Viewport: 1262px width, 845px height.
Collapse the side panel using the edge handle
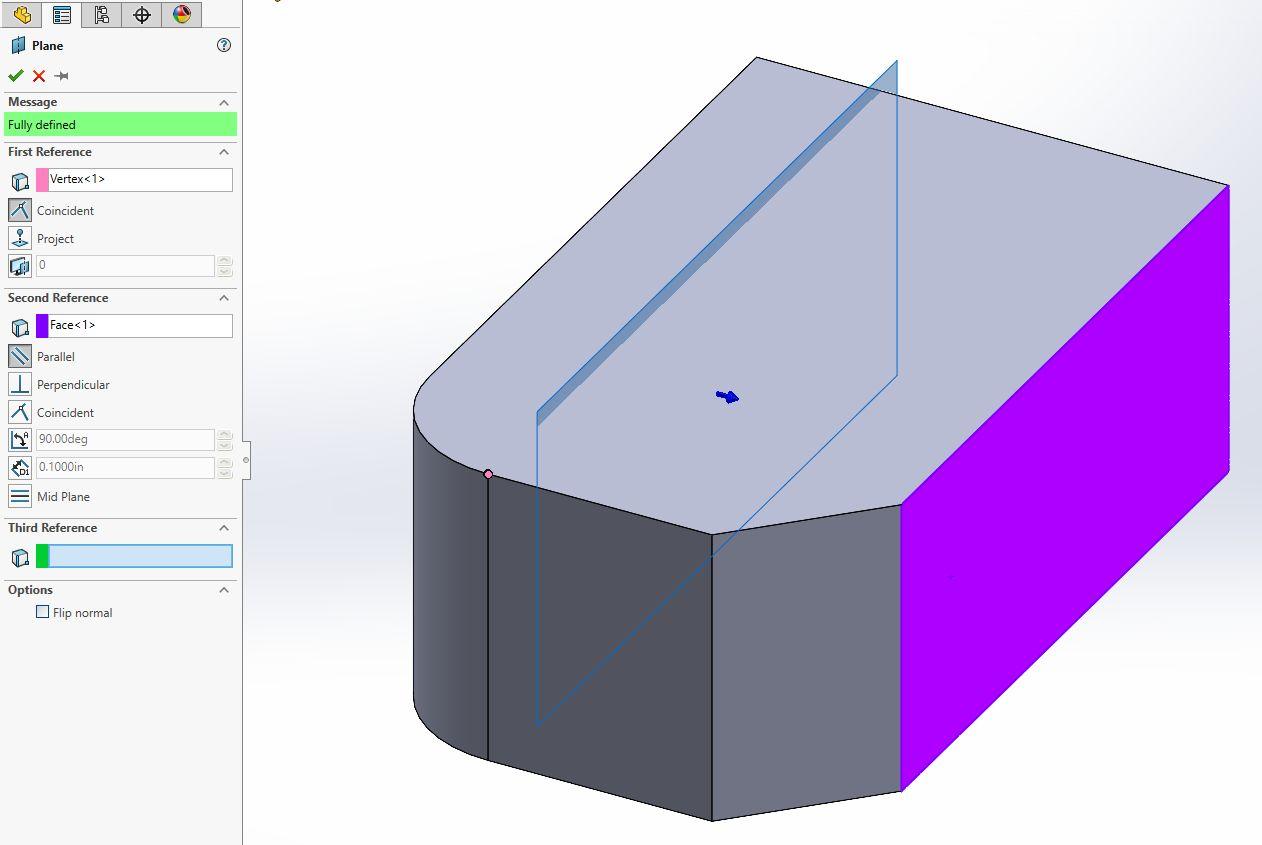coord(246,460)
